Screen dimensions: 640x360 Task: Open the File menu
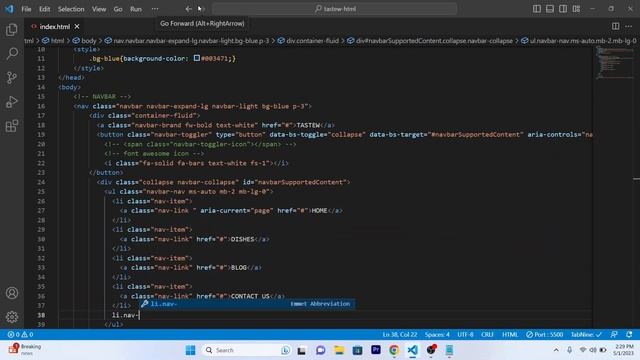coord(26,9)
